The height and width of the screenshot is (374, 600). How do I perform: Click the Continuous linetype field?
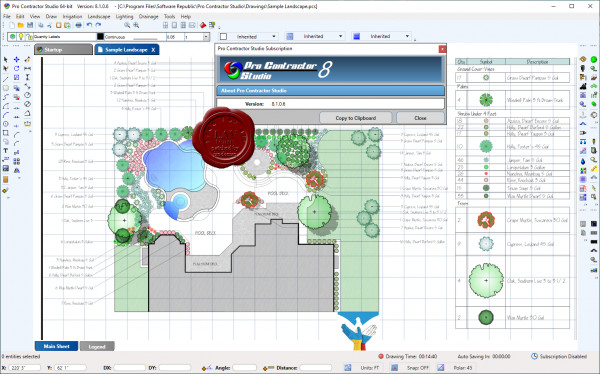click(x=134, y=37)
